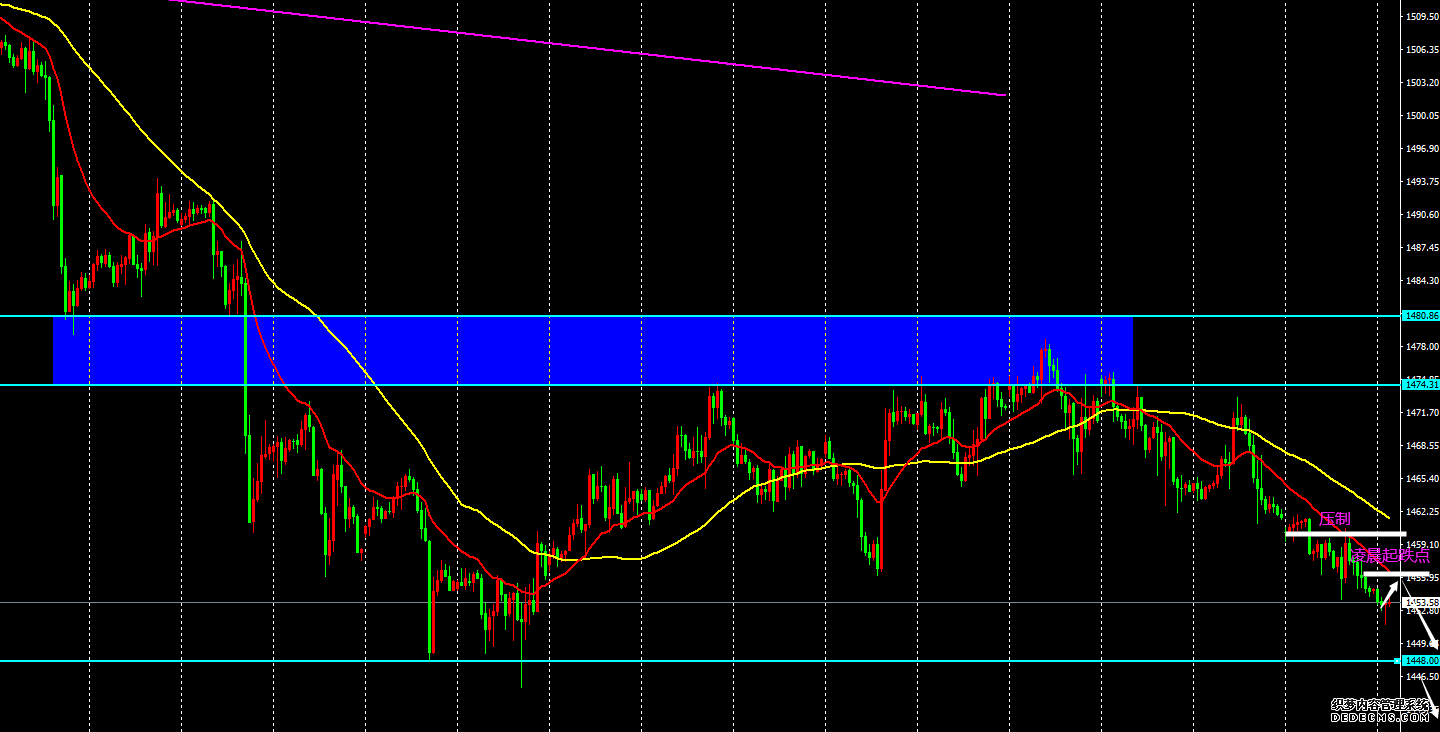Click the 1496.90 price axis label
This screenshot has width=1440, height=732.
(x=1421, y=149)
